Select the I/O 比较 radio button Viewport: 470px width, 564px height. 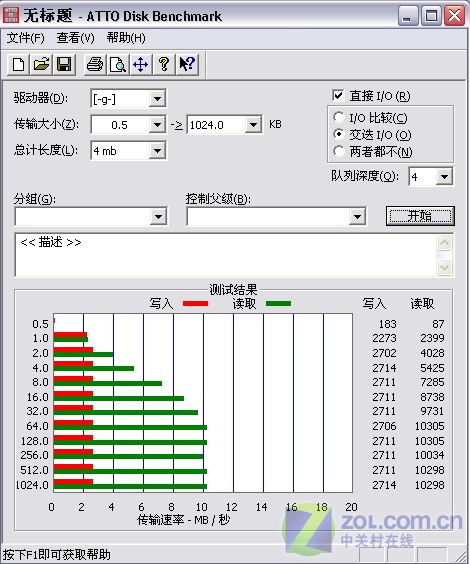tap(338, 117)
